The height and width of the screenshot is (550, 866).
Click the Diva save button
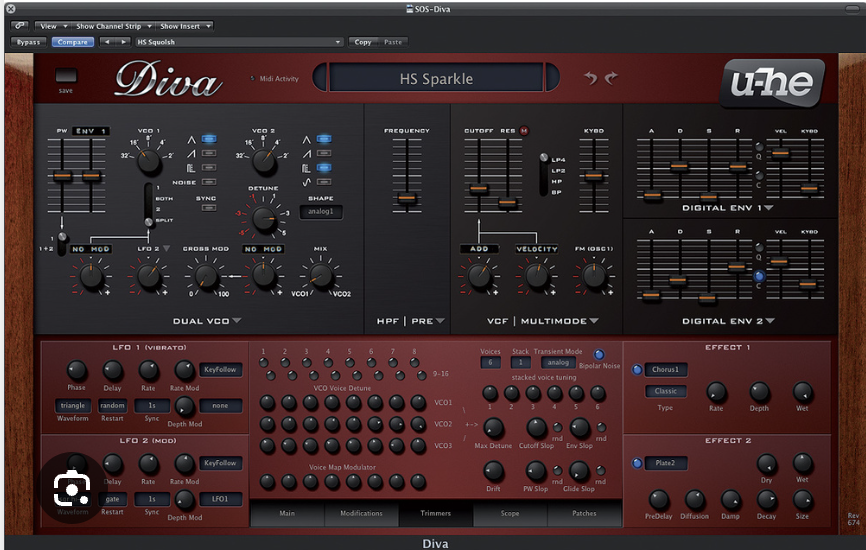coord(66,76)
